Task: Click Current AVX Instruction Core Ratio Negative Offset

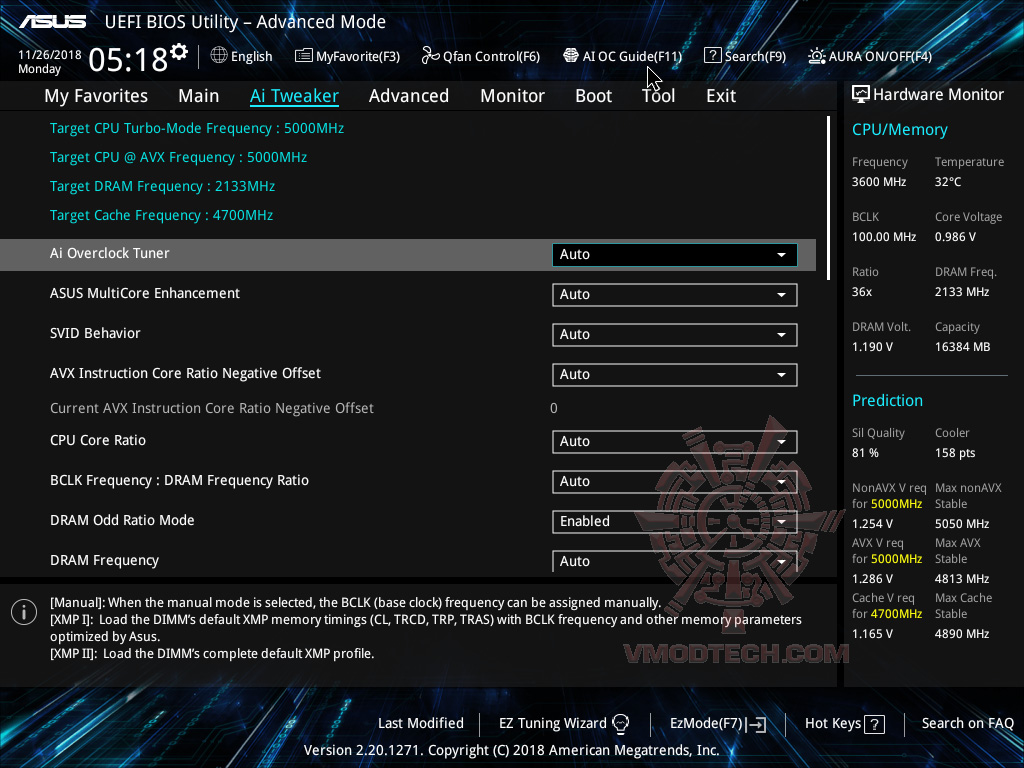Action: tap(212, 408)
